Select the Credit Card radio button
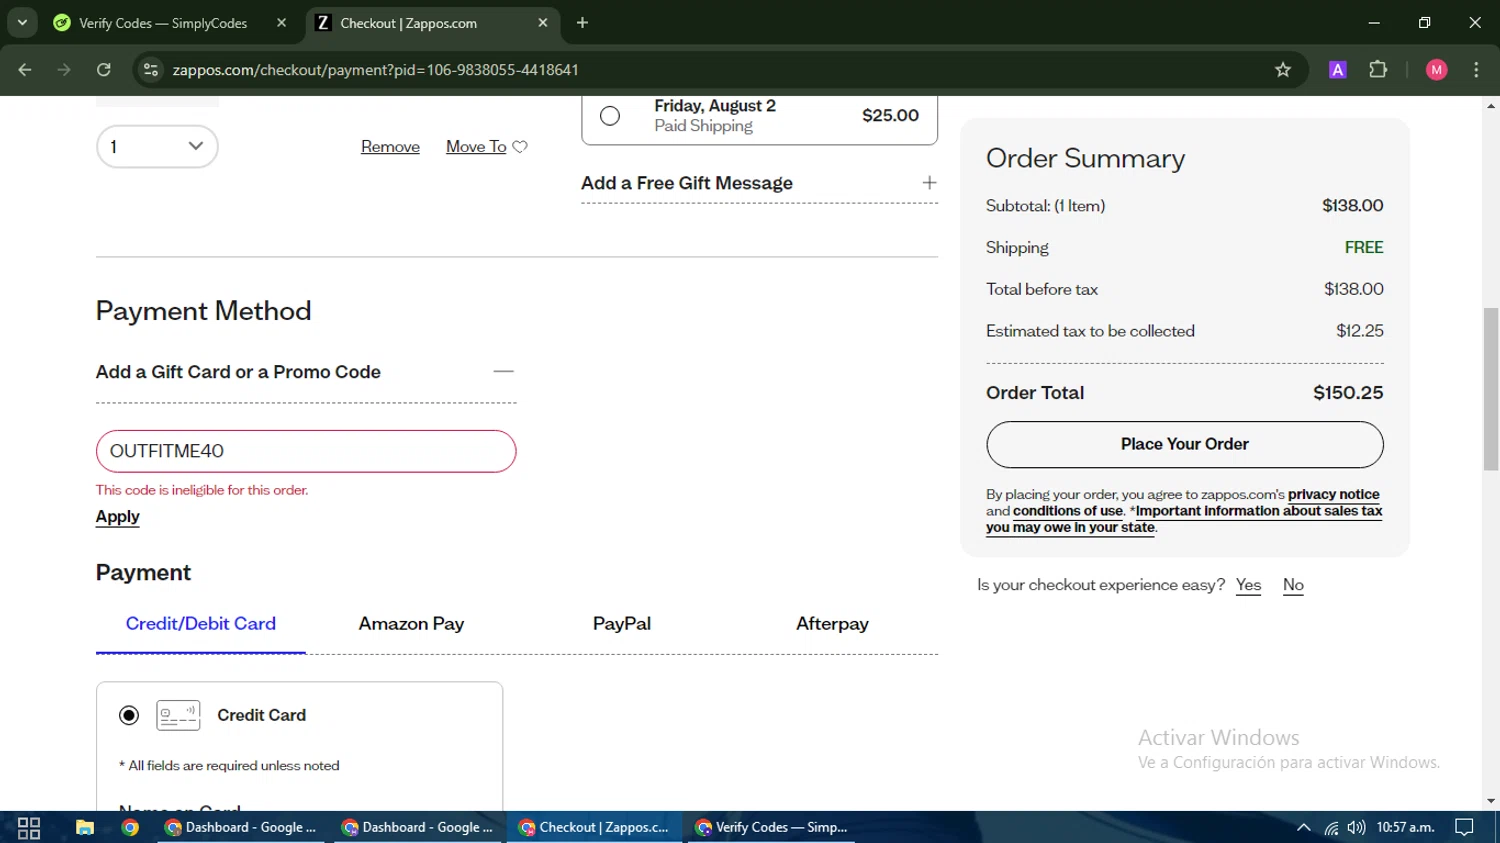The height and width of the screenshot is (843, 1500). click(129, 715)
